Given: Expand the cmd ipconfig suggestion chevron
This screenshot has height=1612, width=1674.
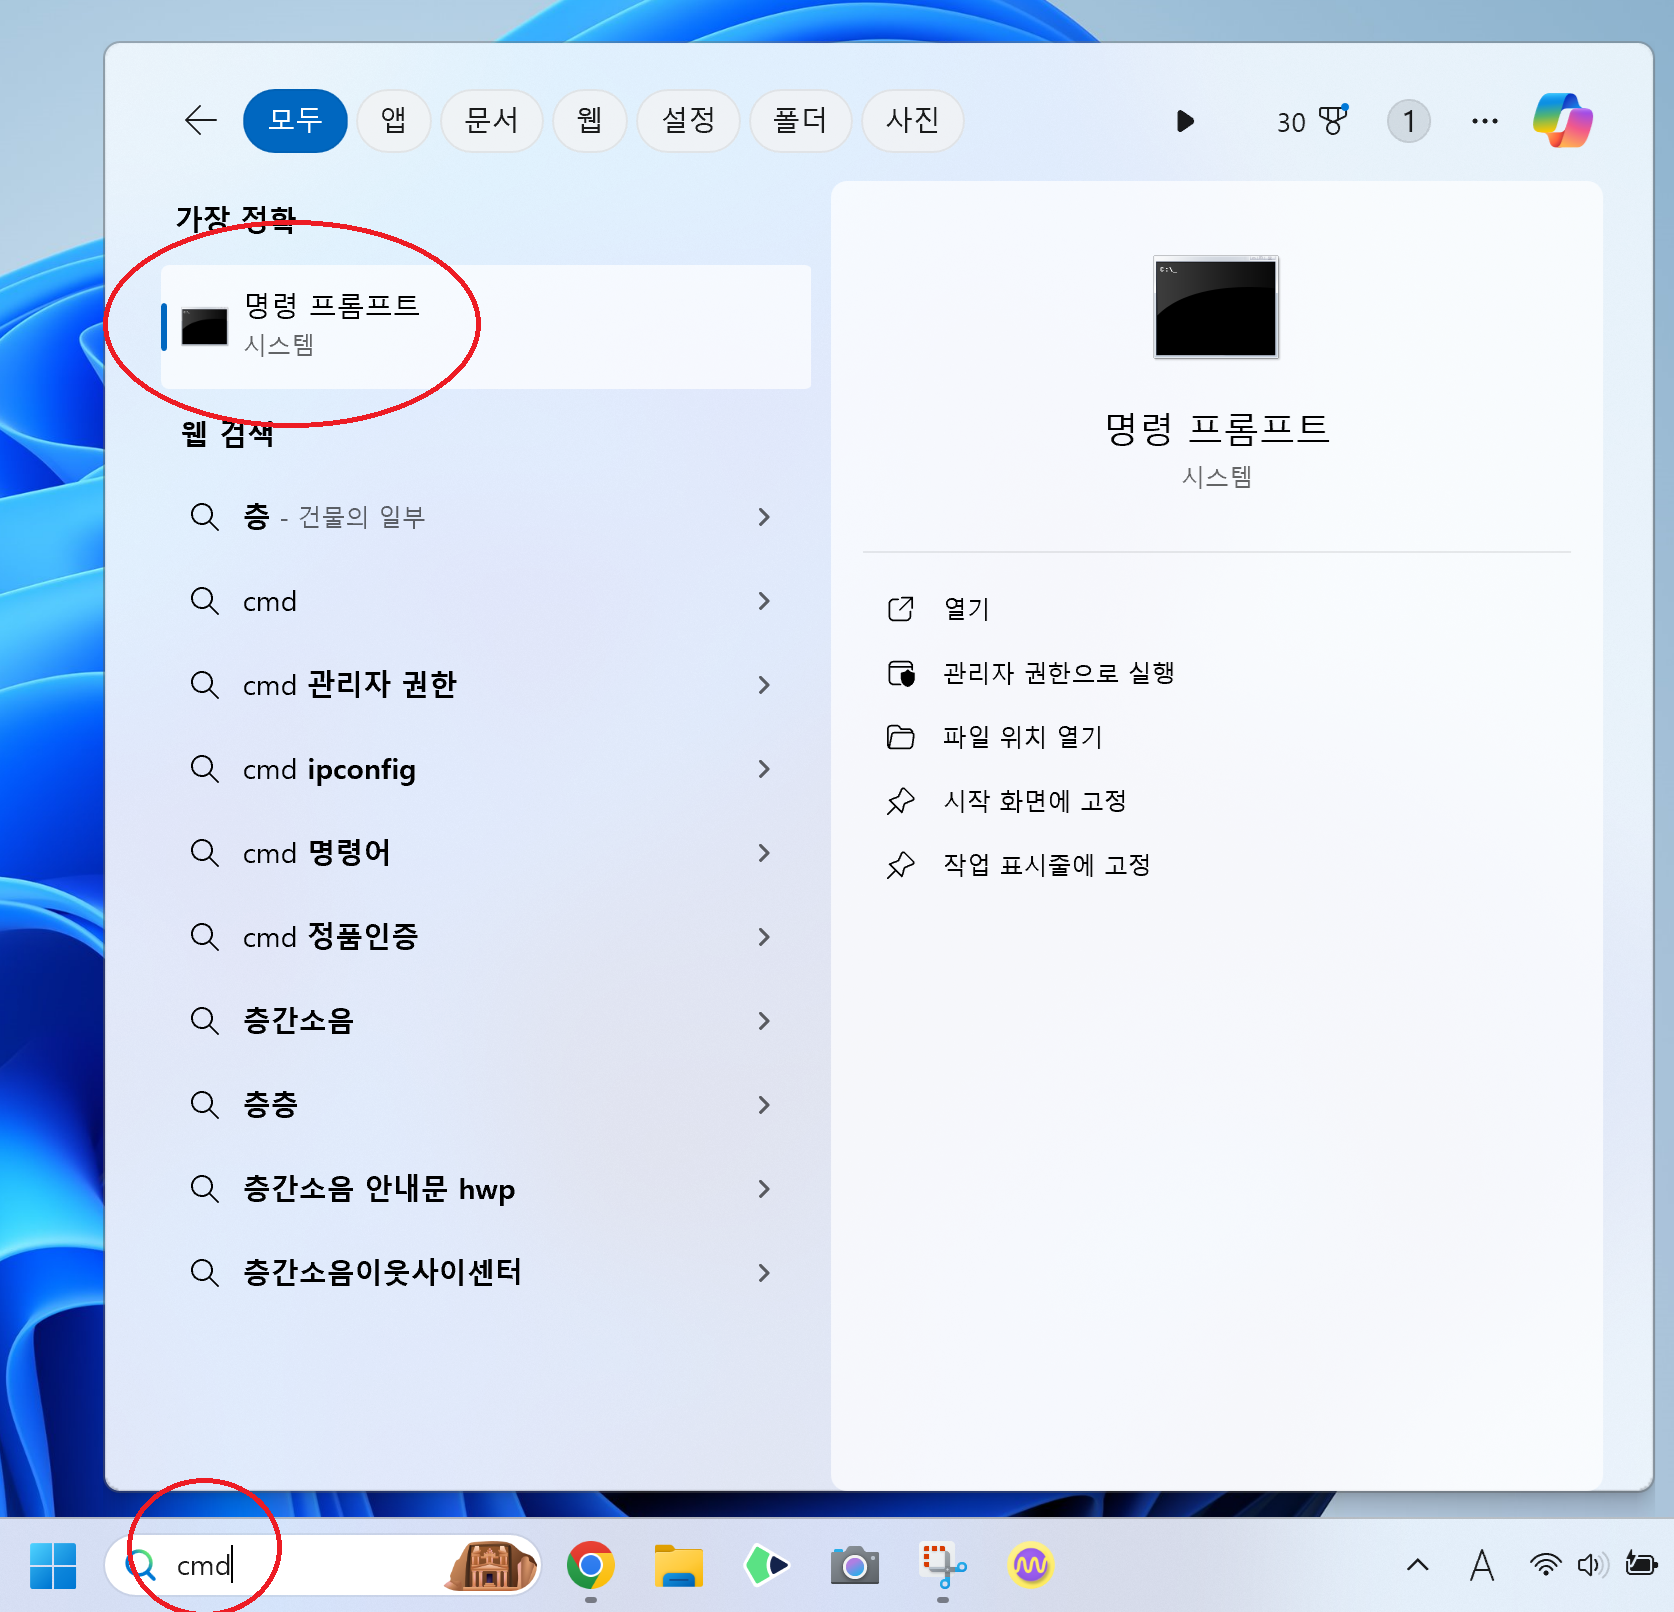Looking at the screenshot, I should [x=764, y=769].
